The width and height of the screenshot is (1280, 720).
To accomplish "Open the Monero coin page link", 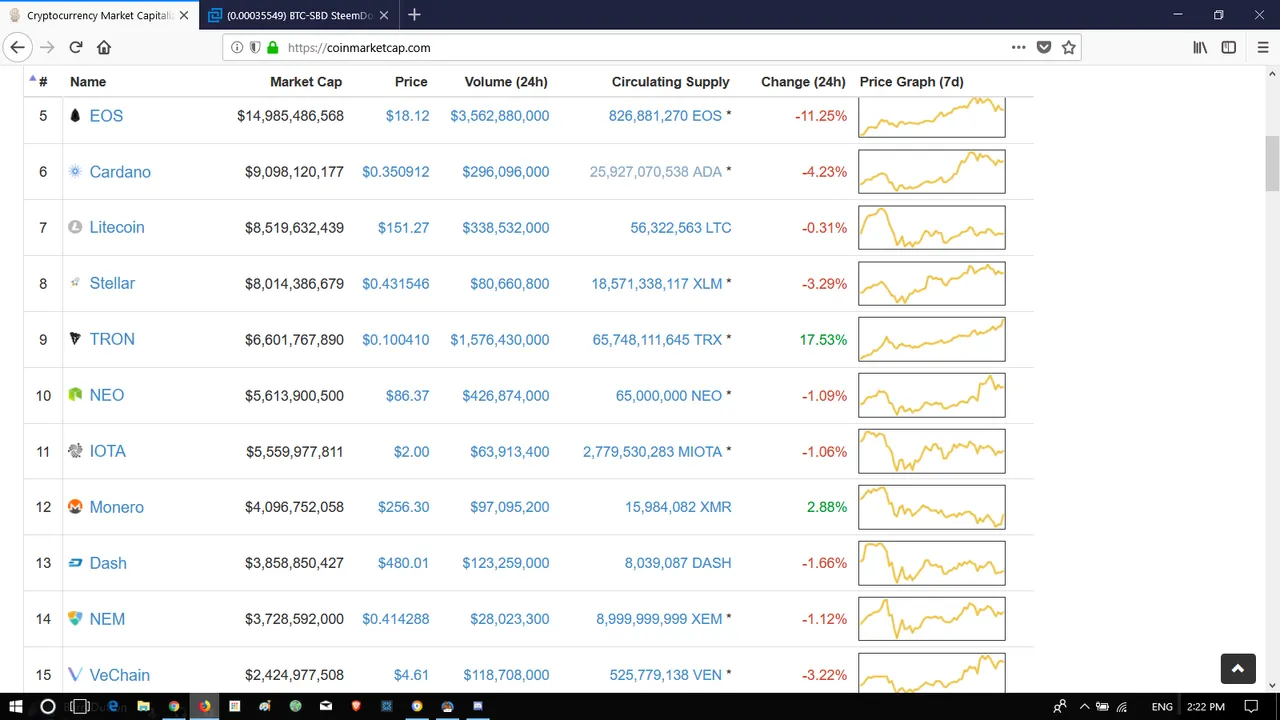I will coord(117,507).
